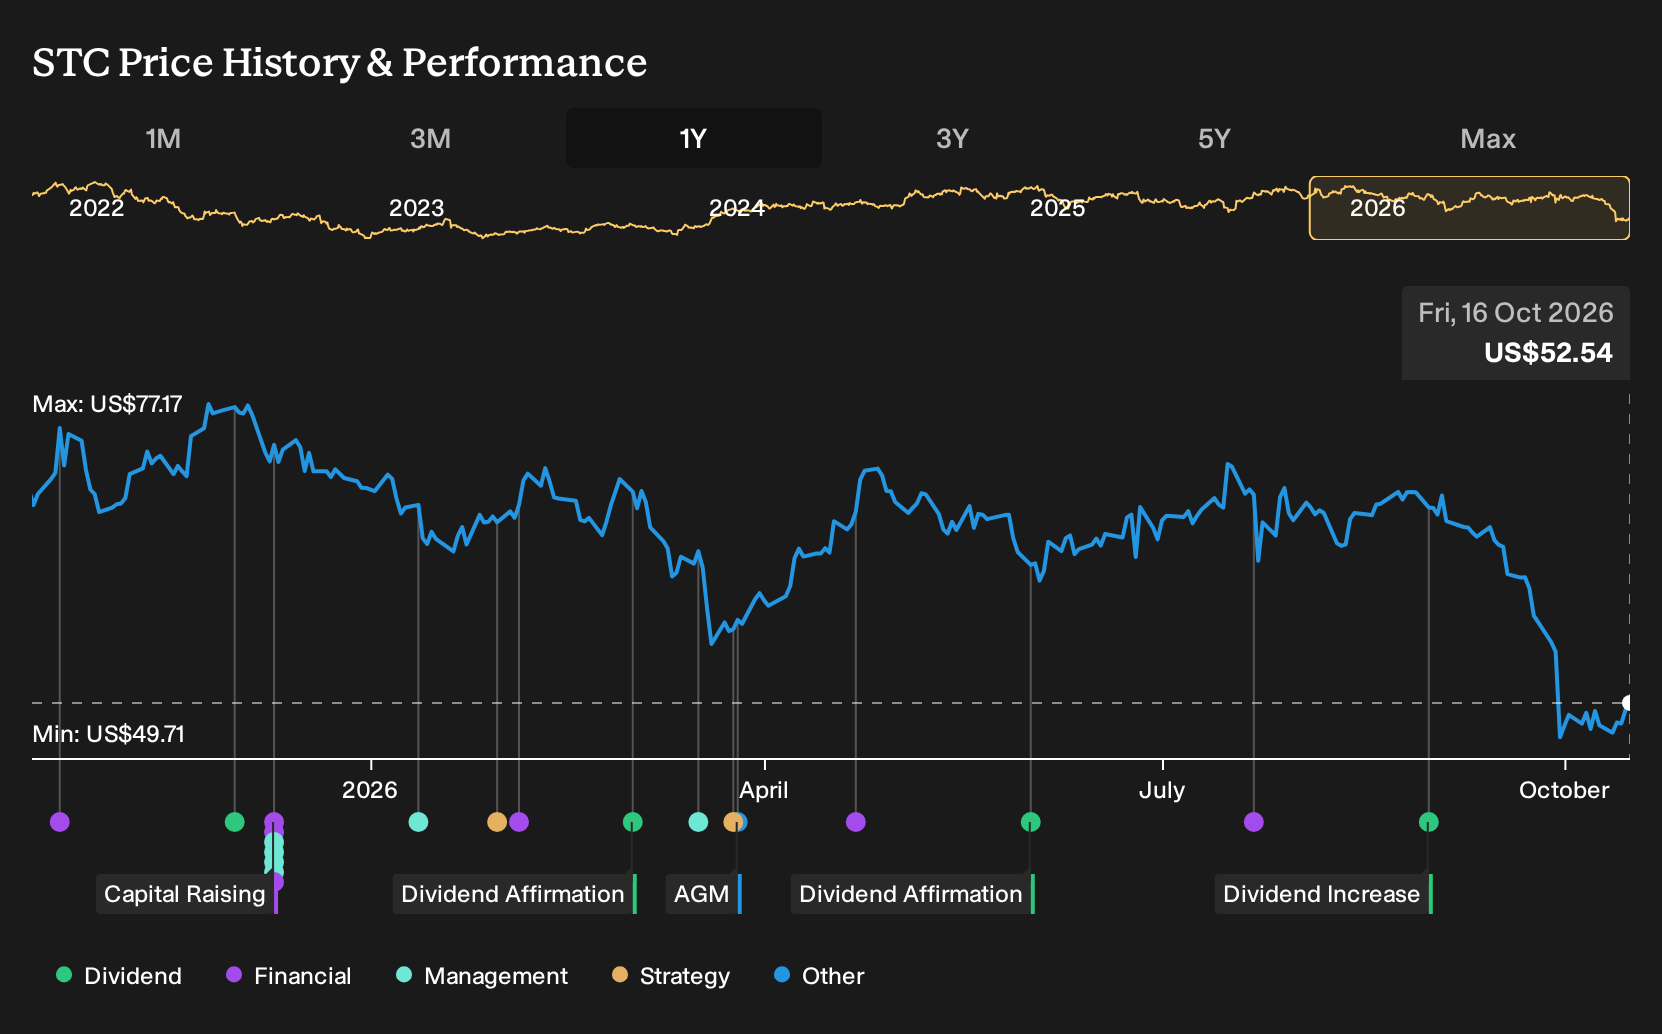Toggle the Management legend filter
Screen dimensions: 1662x1034
click(x=482, y=976)
